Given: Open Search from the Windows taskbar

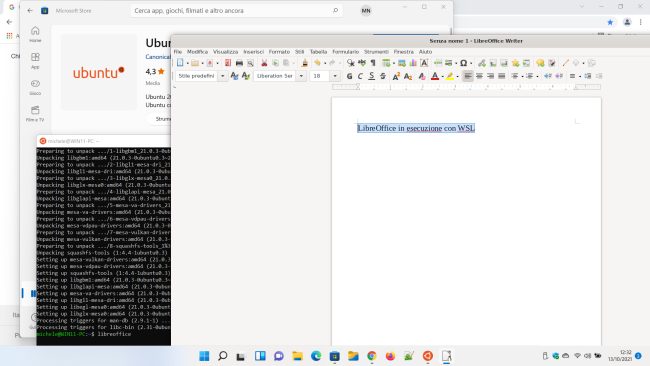Looking at the screenshot, I should (223, 356).
